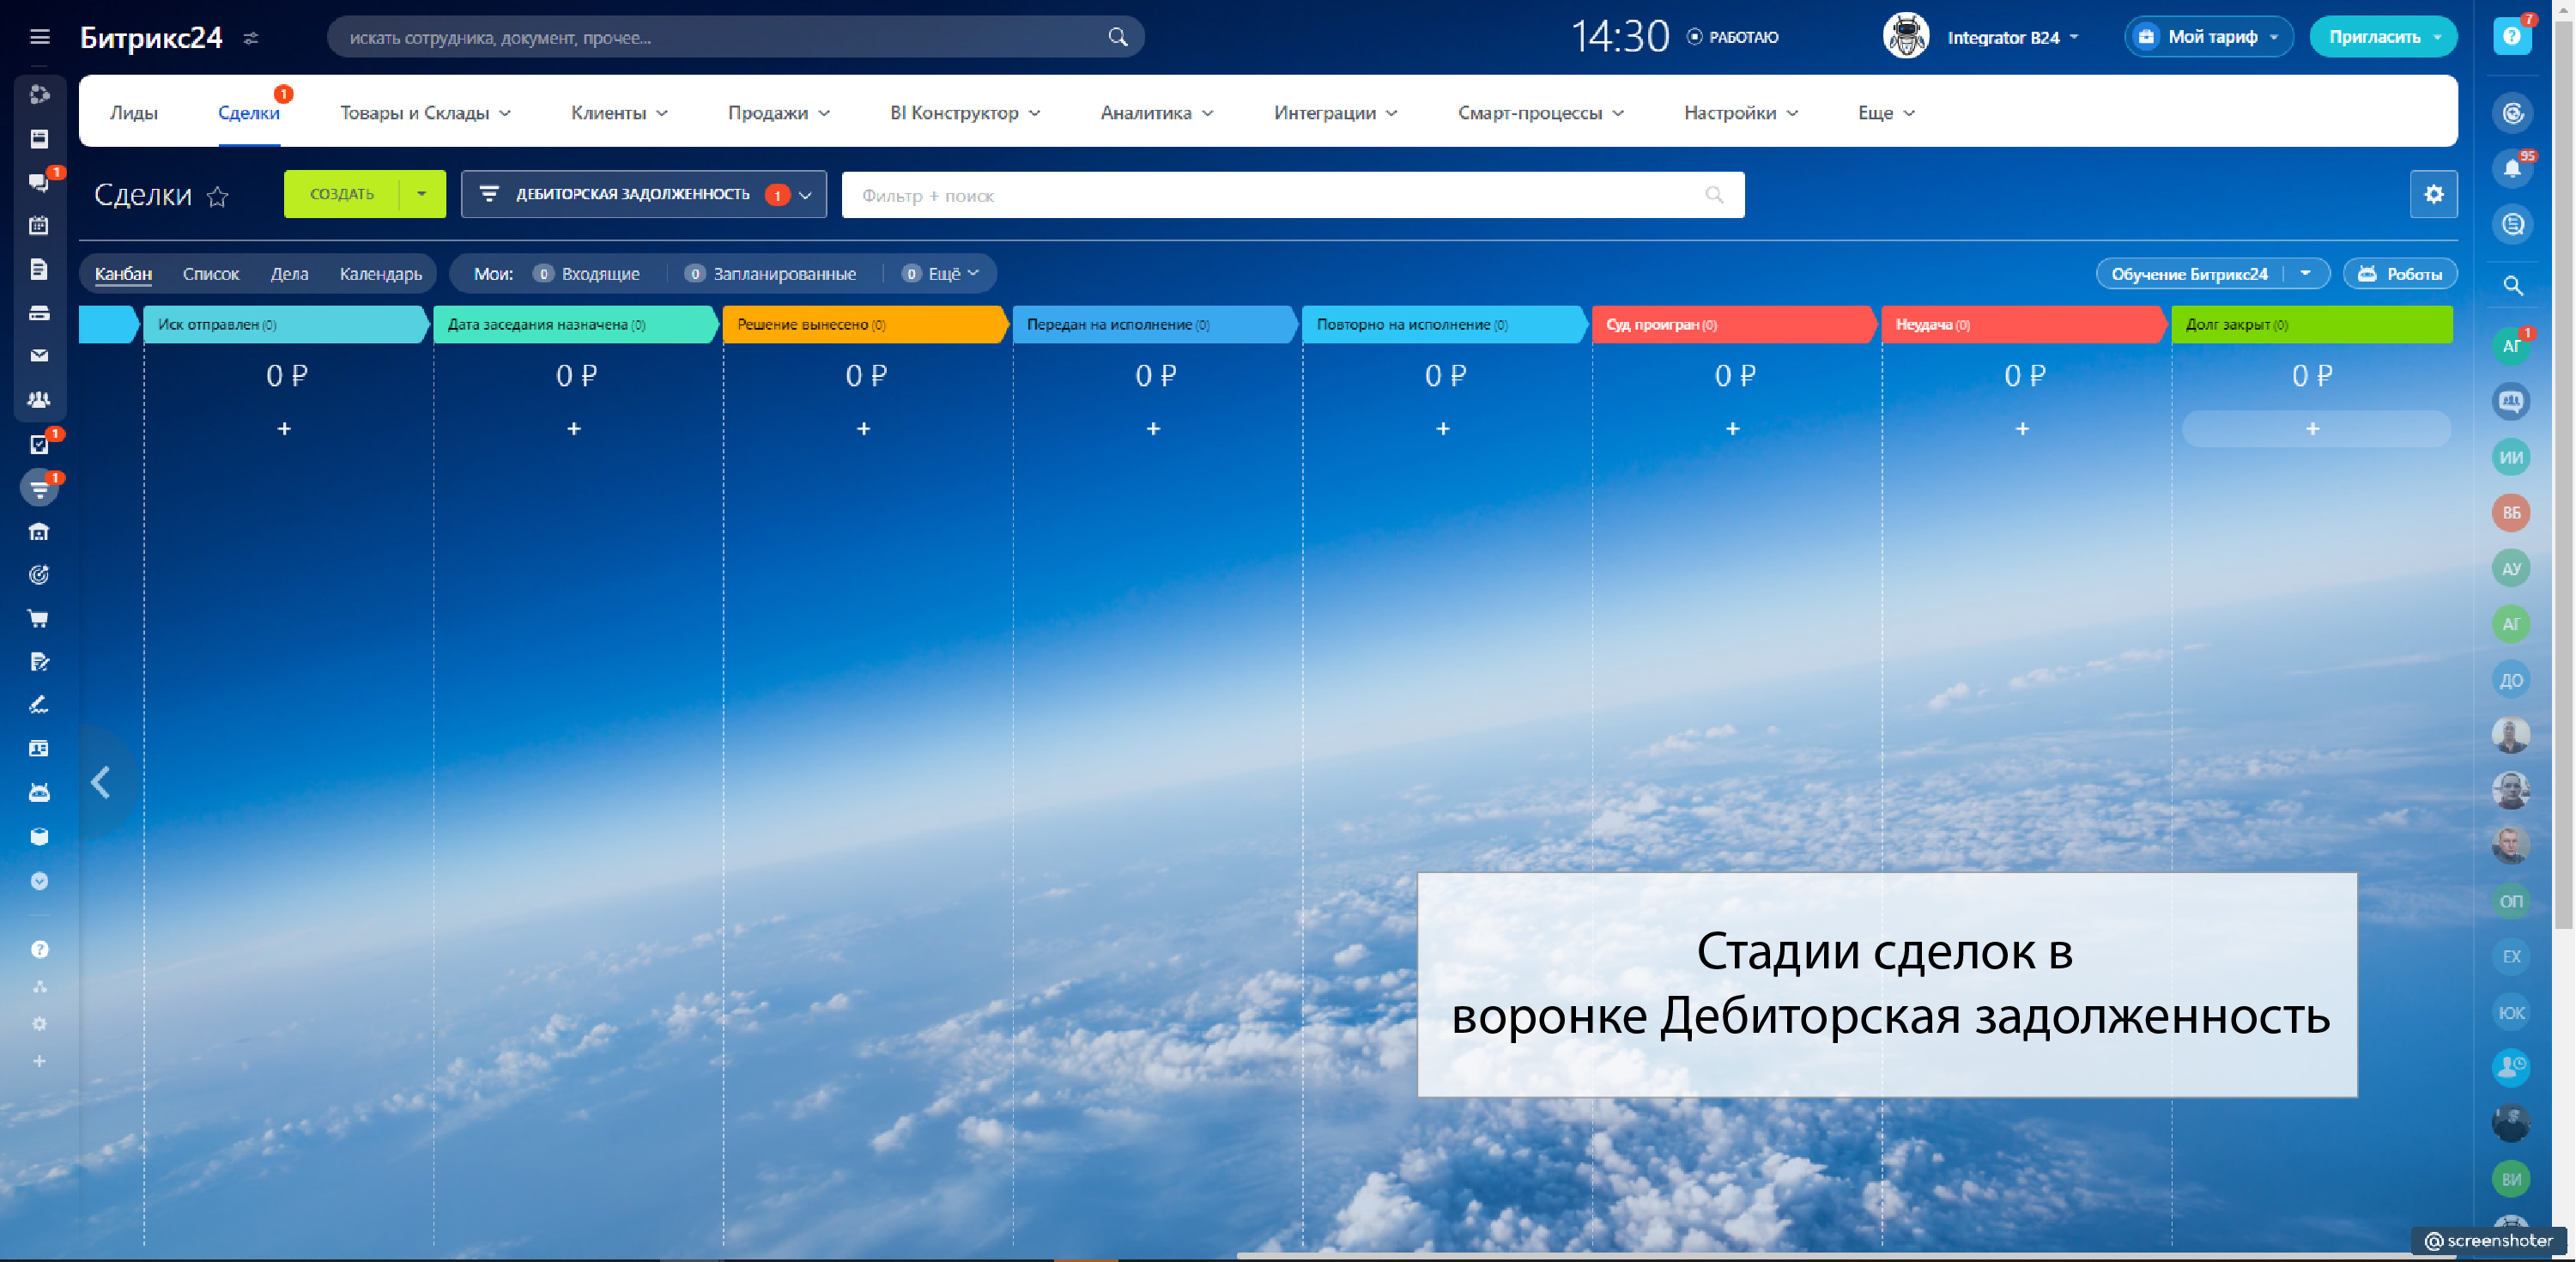Expand the Товары и Склады menu

coord(425,113)
